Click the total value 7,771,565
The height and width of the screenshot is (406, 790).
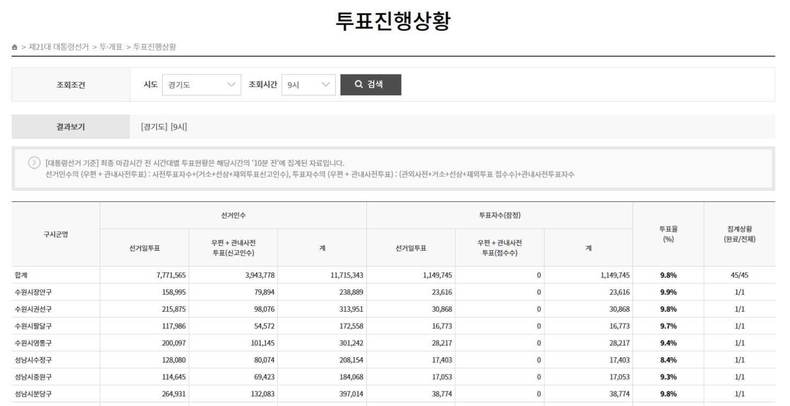tap(171, 275)
